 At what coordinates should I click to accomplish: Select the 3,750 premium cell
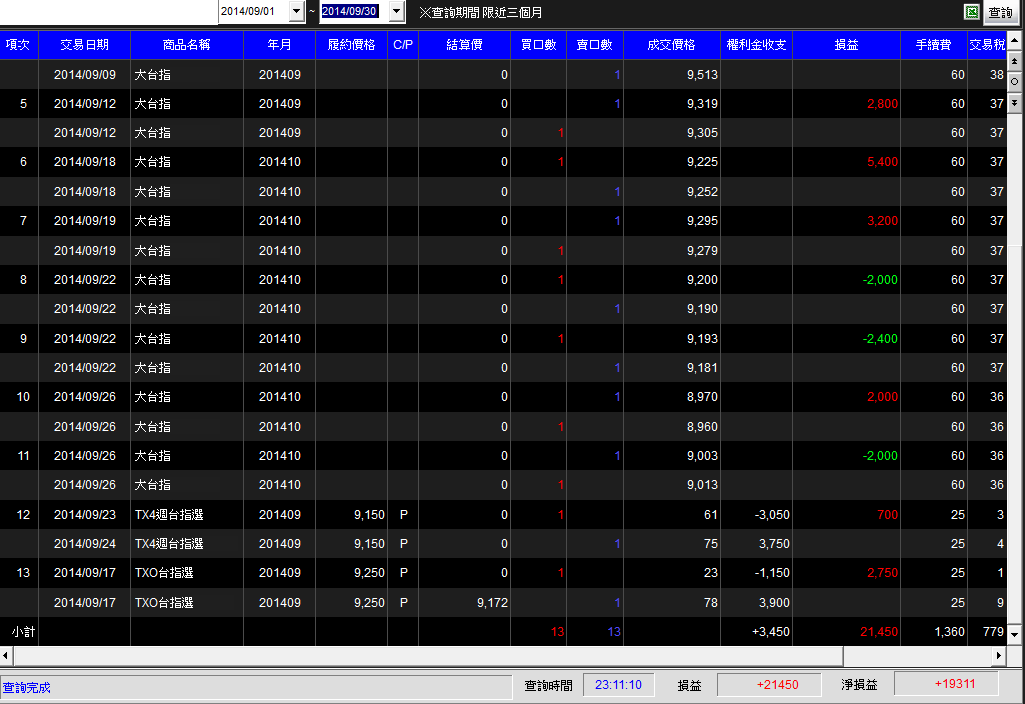point(756,543)
